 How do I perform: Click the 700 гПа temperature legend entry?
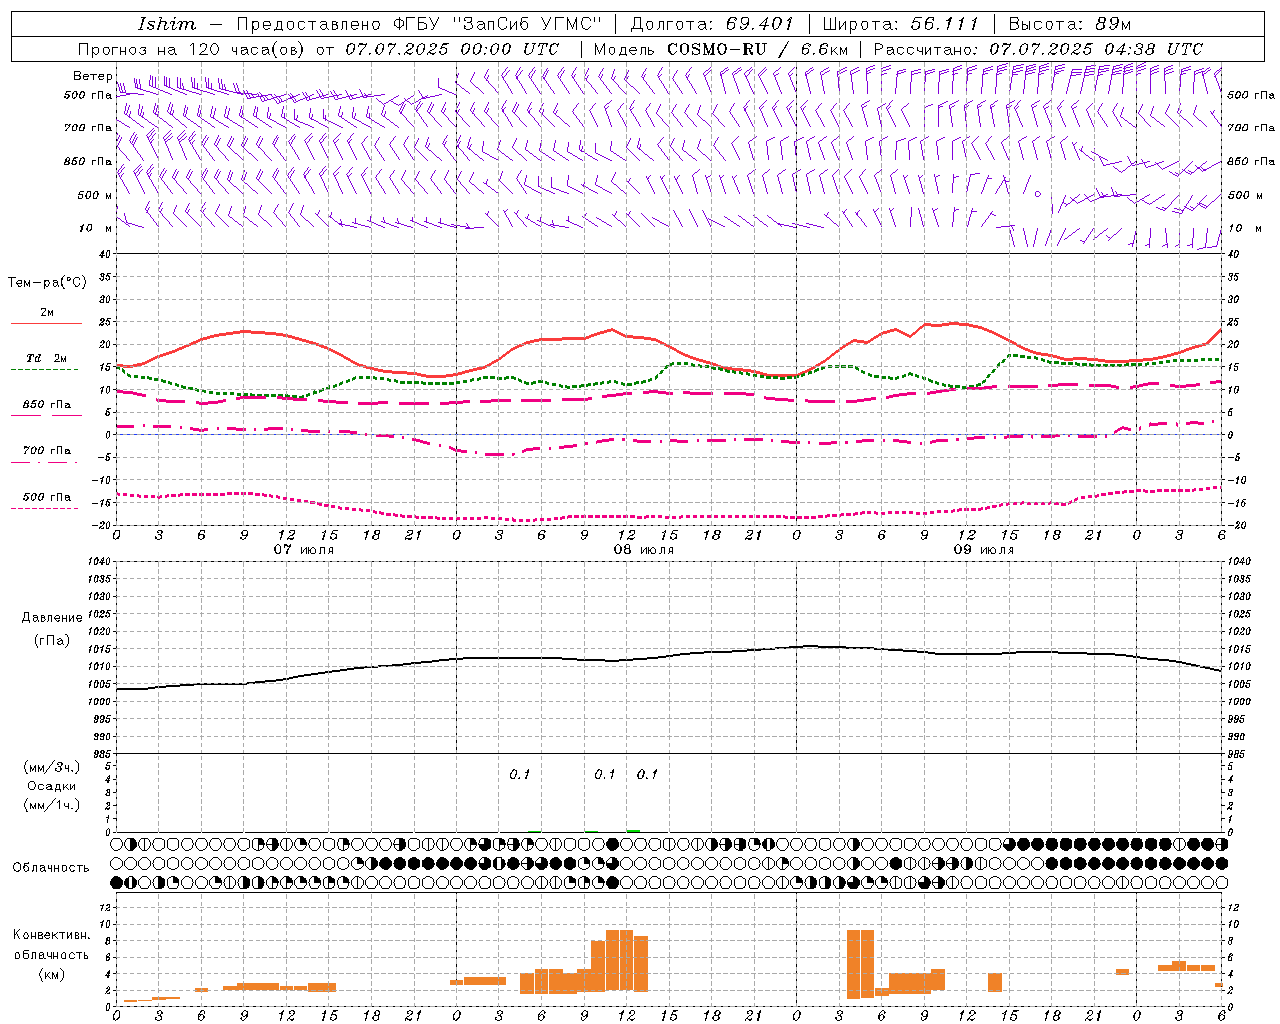point(47,451)
